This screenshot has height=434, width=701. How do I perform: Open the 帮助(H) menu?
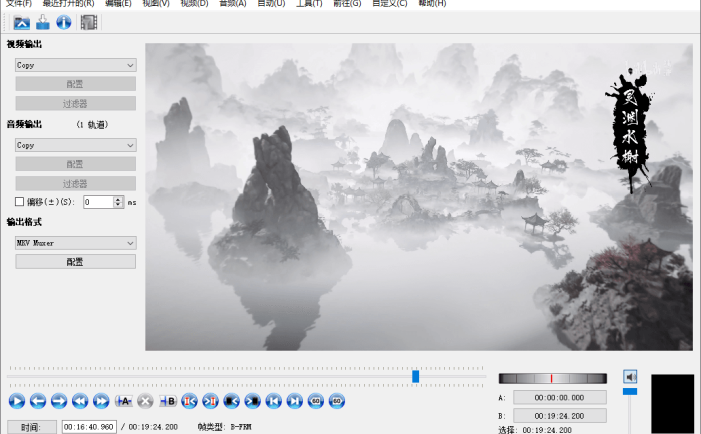(x=432, y=3)
